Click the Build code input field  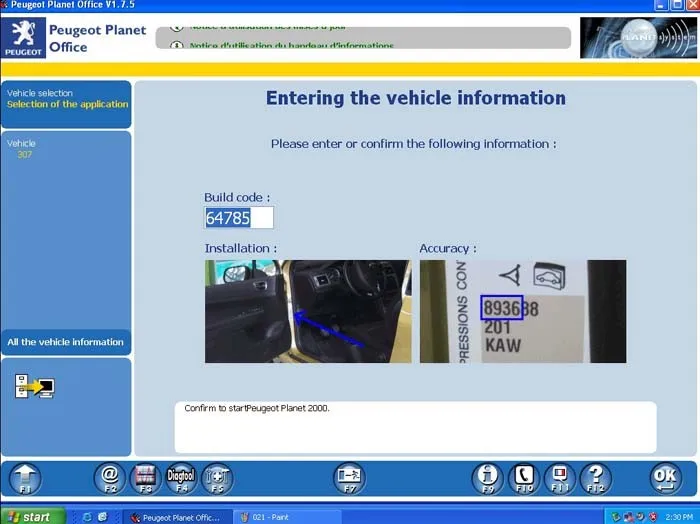tap(239, 218)
